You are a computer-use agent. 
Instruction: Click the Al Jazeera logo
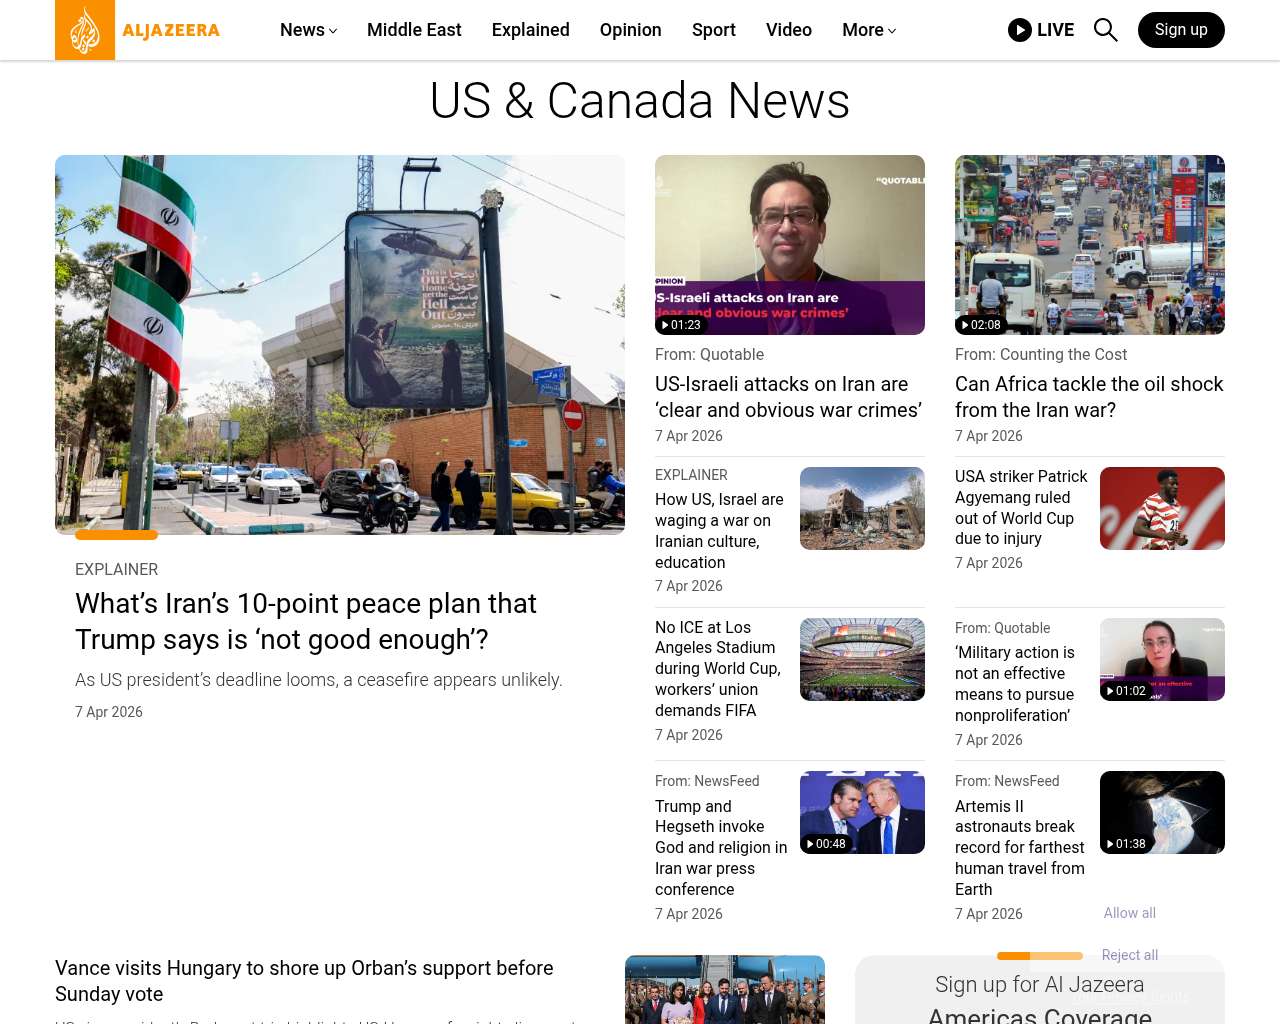138,30
